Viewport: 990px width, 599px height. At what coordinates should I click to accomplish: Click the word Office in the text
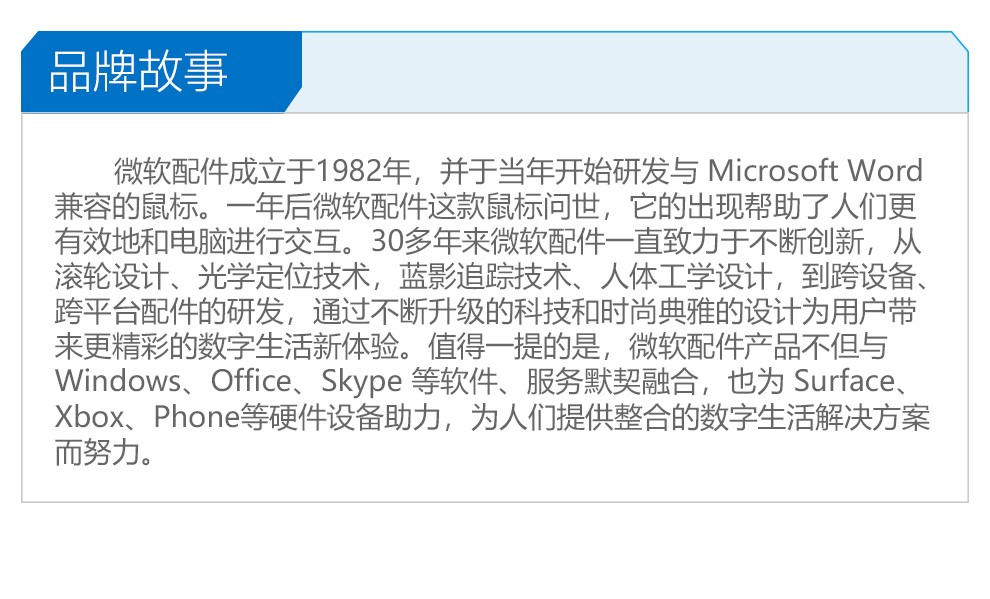251,381
